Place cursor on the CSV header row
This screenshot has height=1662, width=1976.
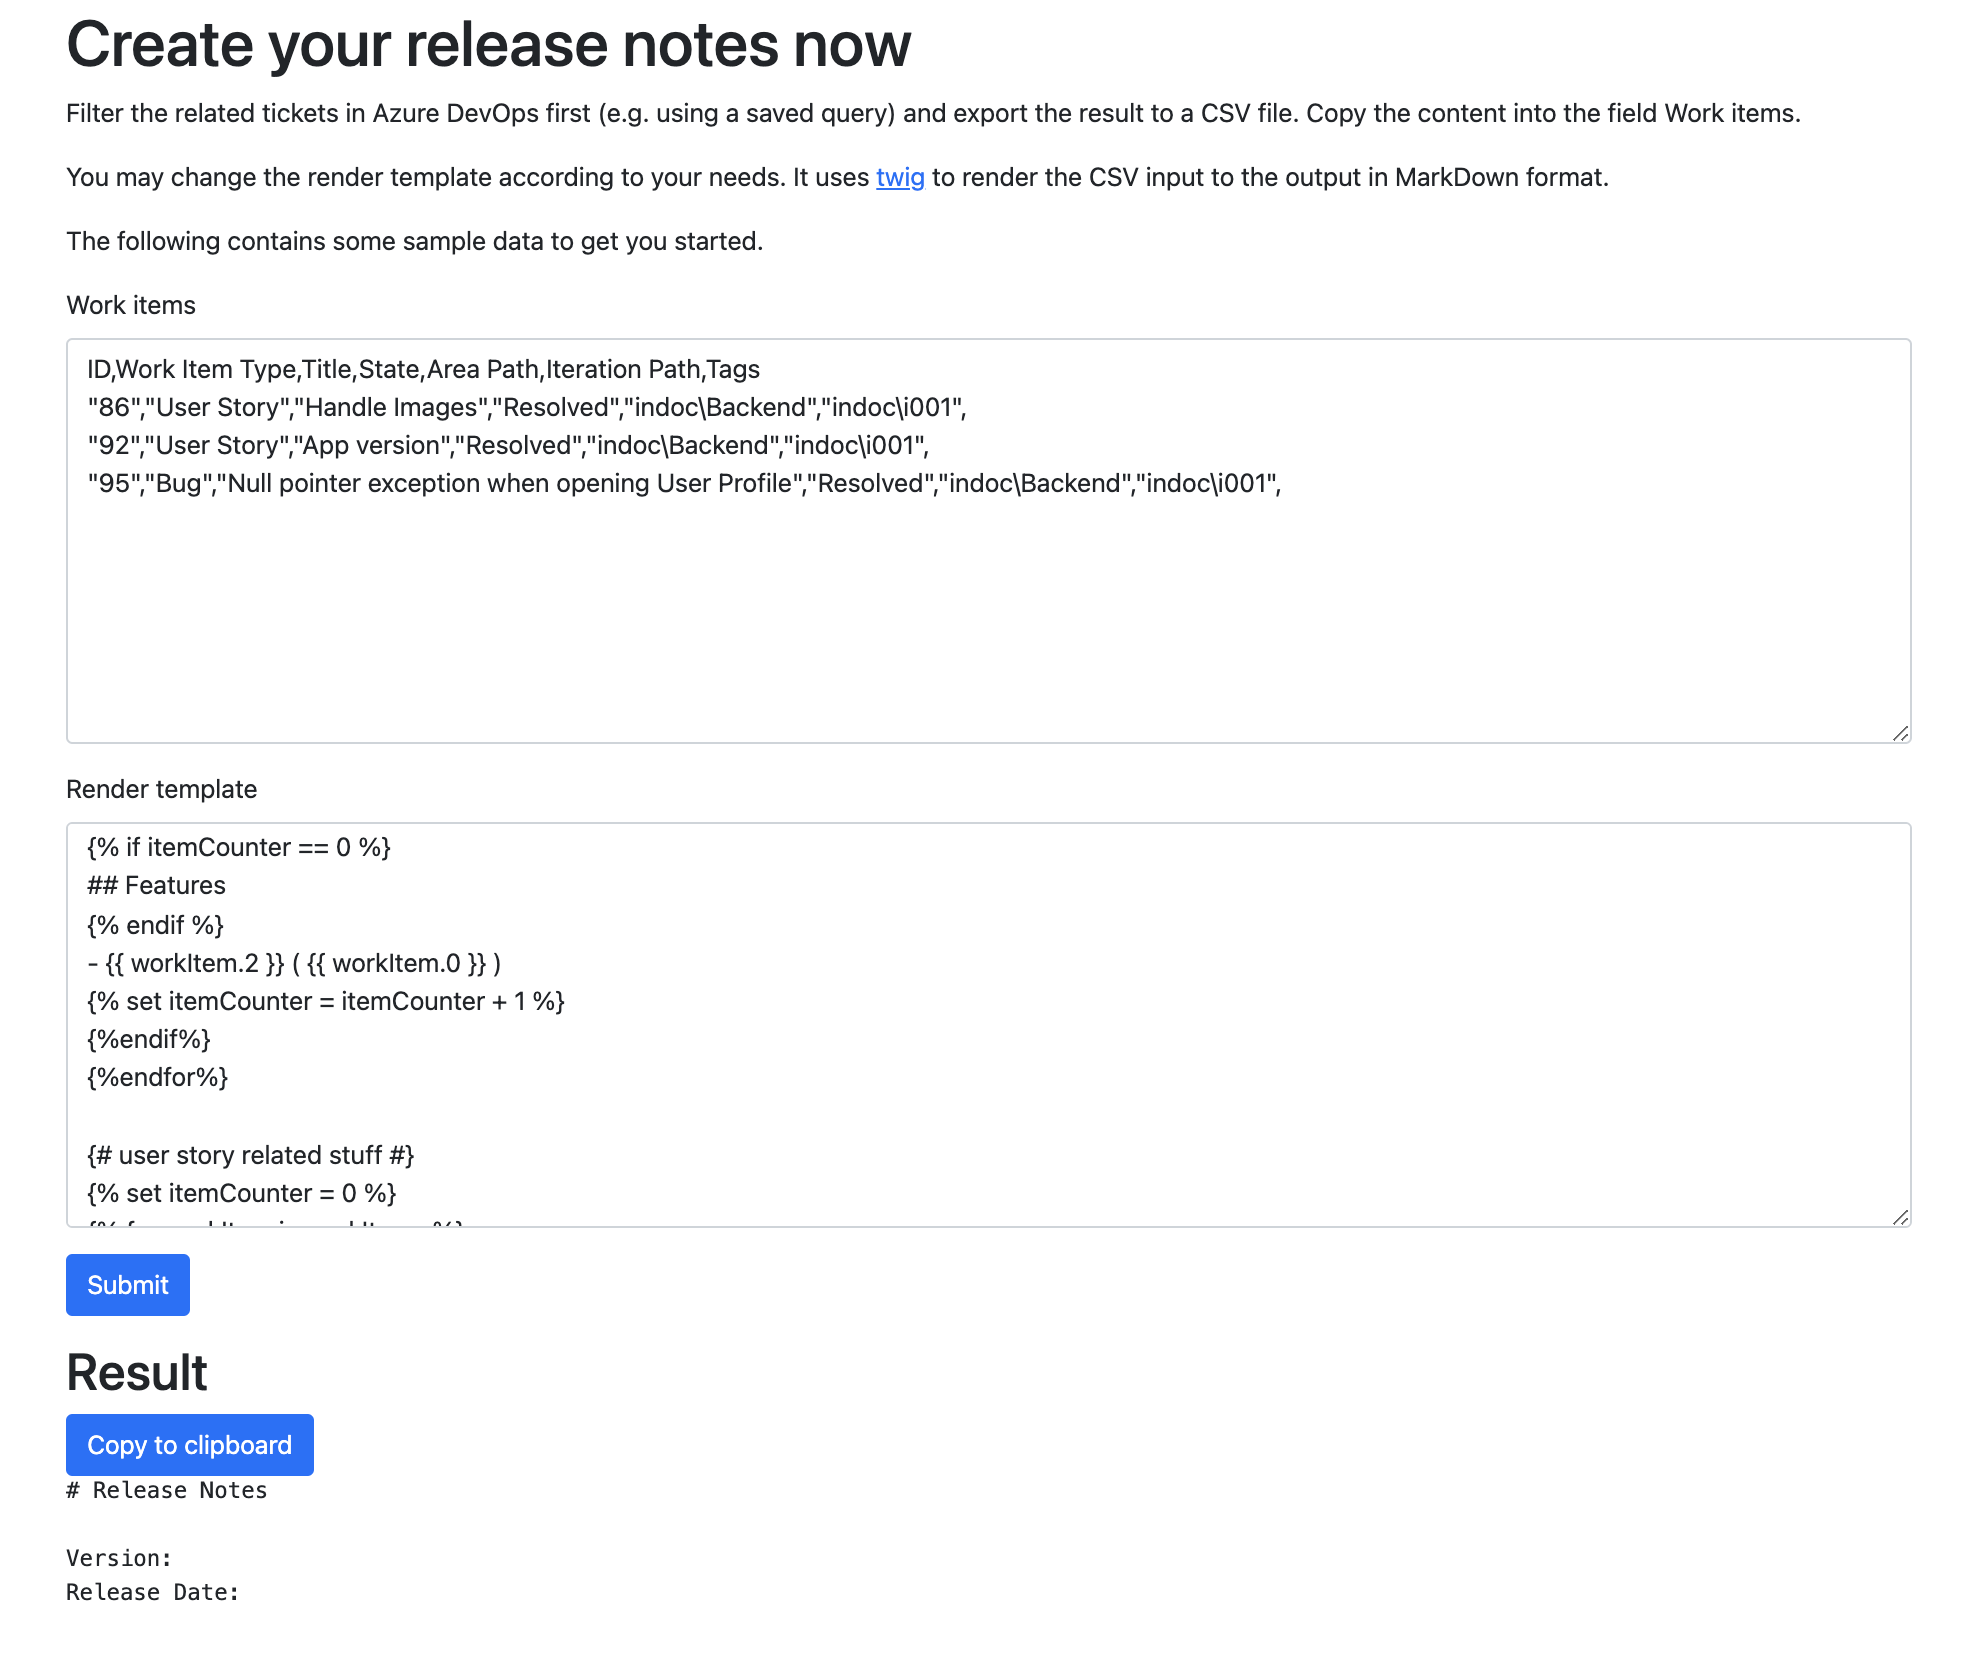click(422, 368)
